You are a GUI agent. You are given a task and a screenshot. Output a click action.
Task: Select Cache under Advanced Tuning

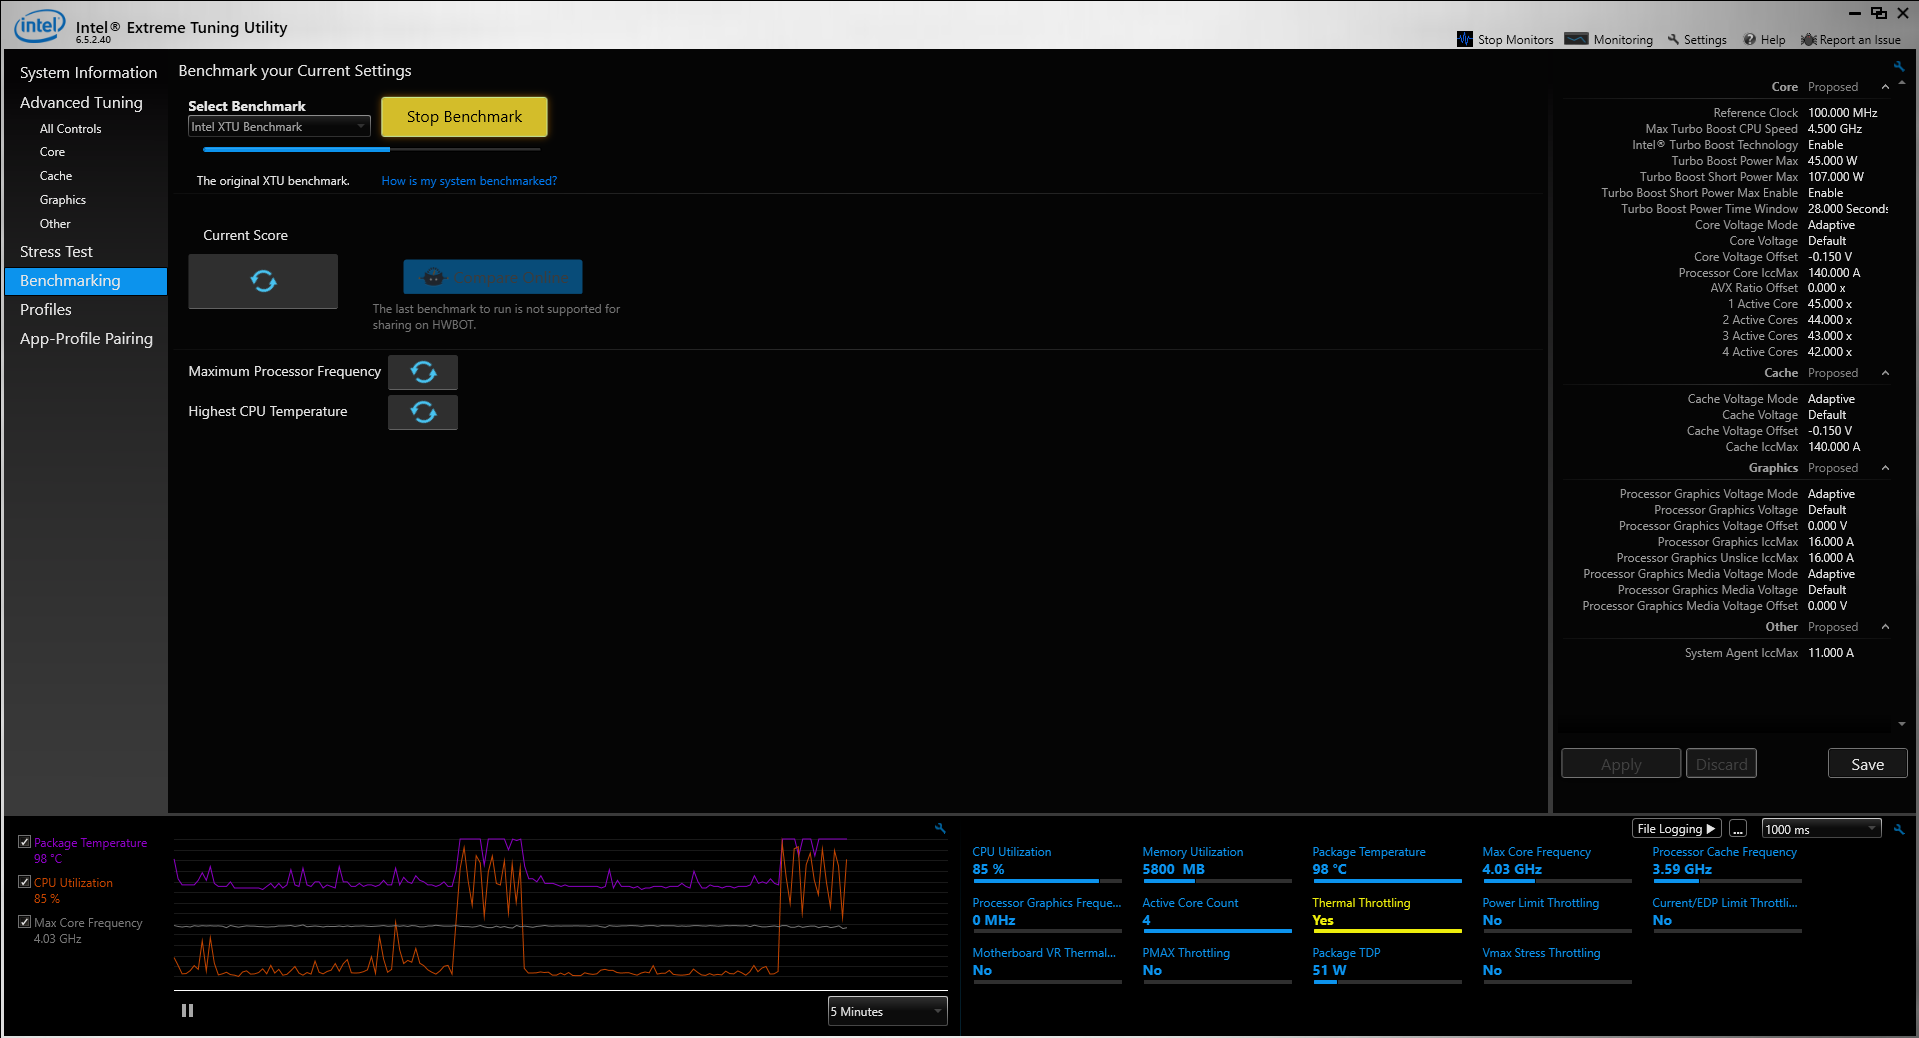pyautogui.click(x=56, y=176)
